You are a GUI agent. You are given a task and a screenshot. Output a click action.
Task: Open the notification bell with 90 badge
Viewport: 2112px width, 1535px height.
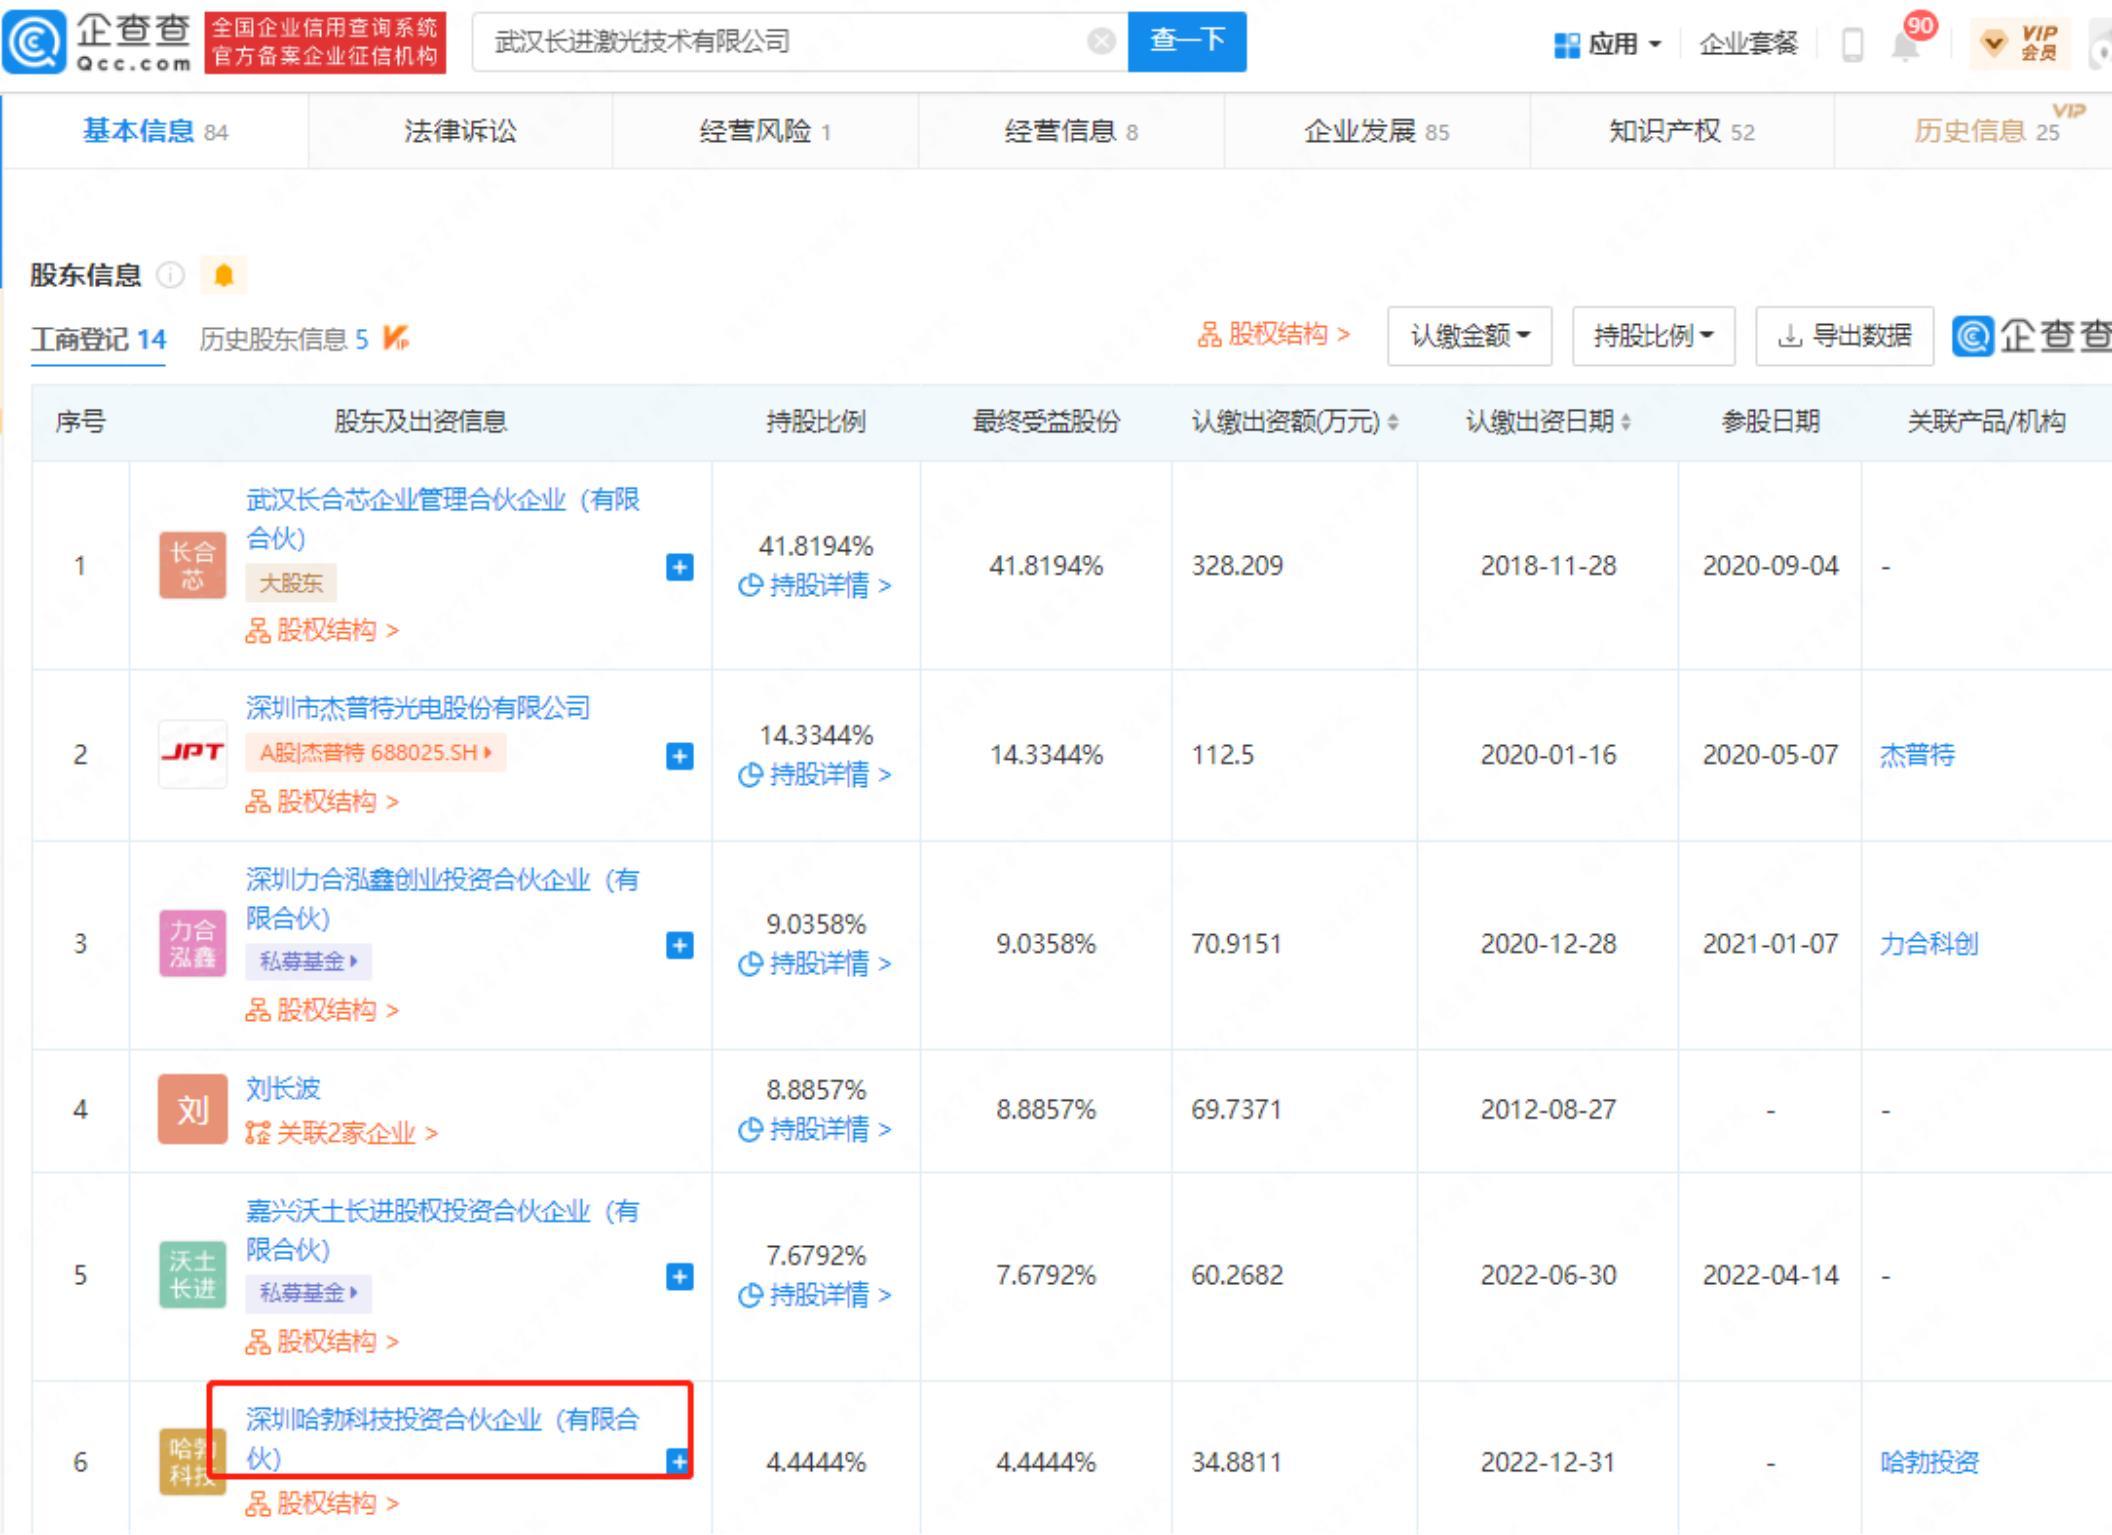tap(1906, 44)
